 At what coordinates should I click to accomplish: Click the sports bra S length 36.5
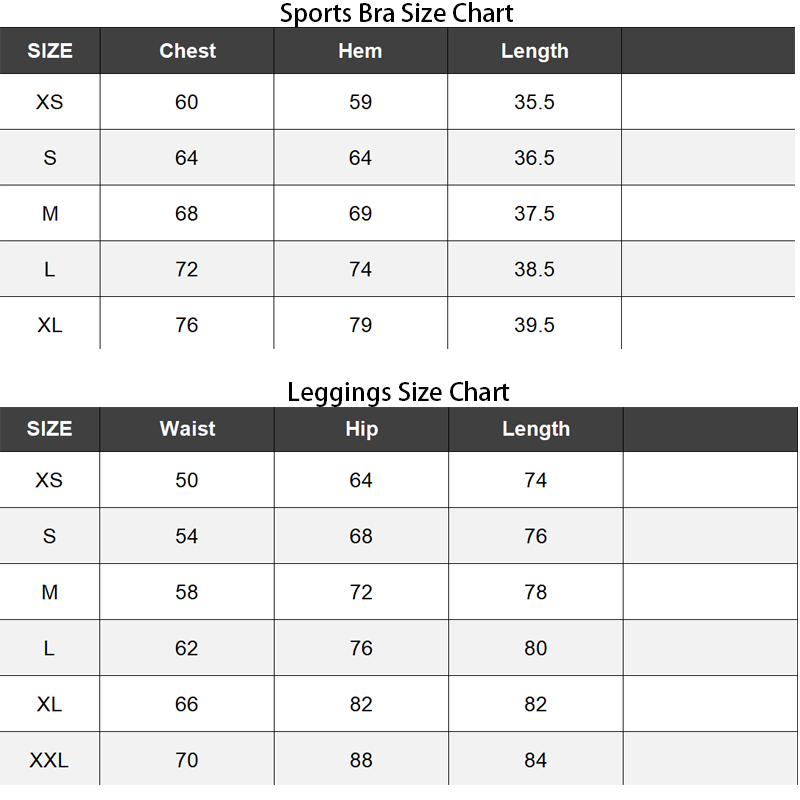click(534, 158)
